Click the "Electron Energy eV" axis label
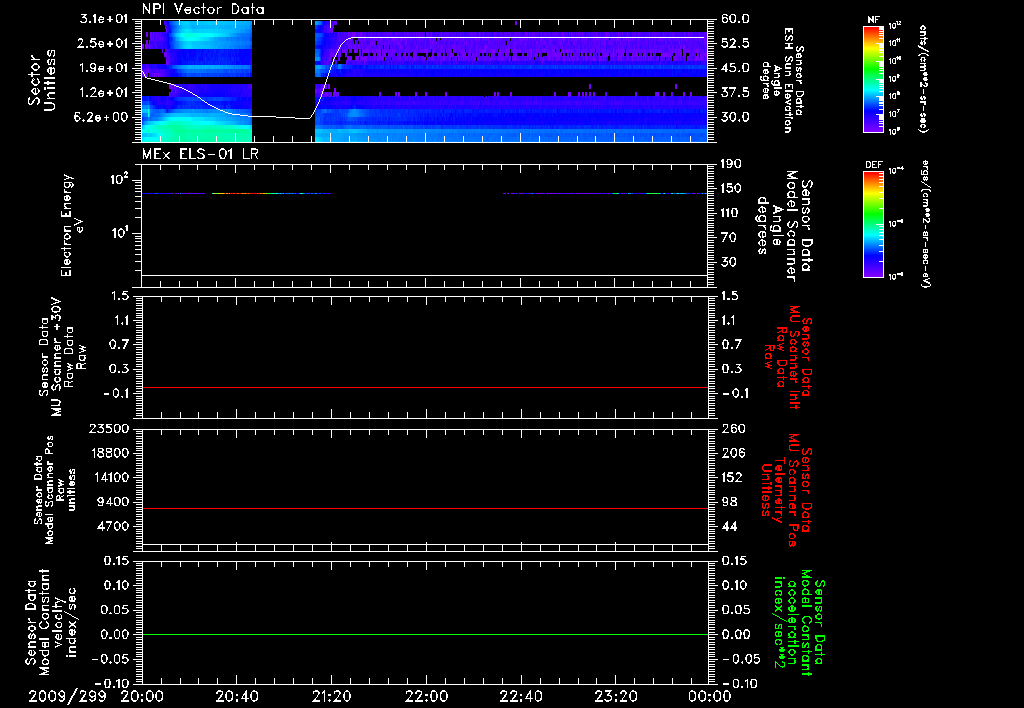Screen dimensions: 1024x708 73,225
